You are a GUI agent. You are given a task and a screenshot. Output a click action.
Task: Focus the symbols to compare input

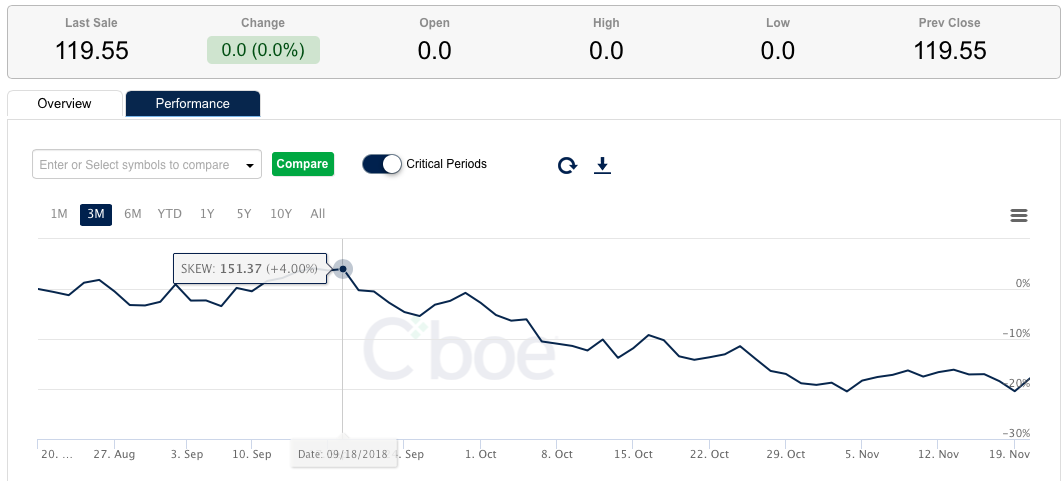(135, 165)
